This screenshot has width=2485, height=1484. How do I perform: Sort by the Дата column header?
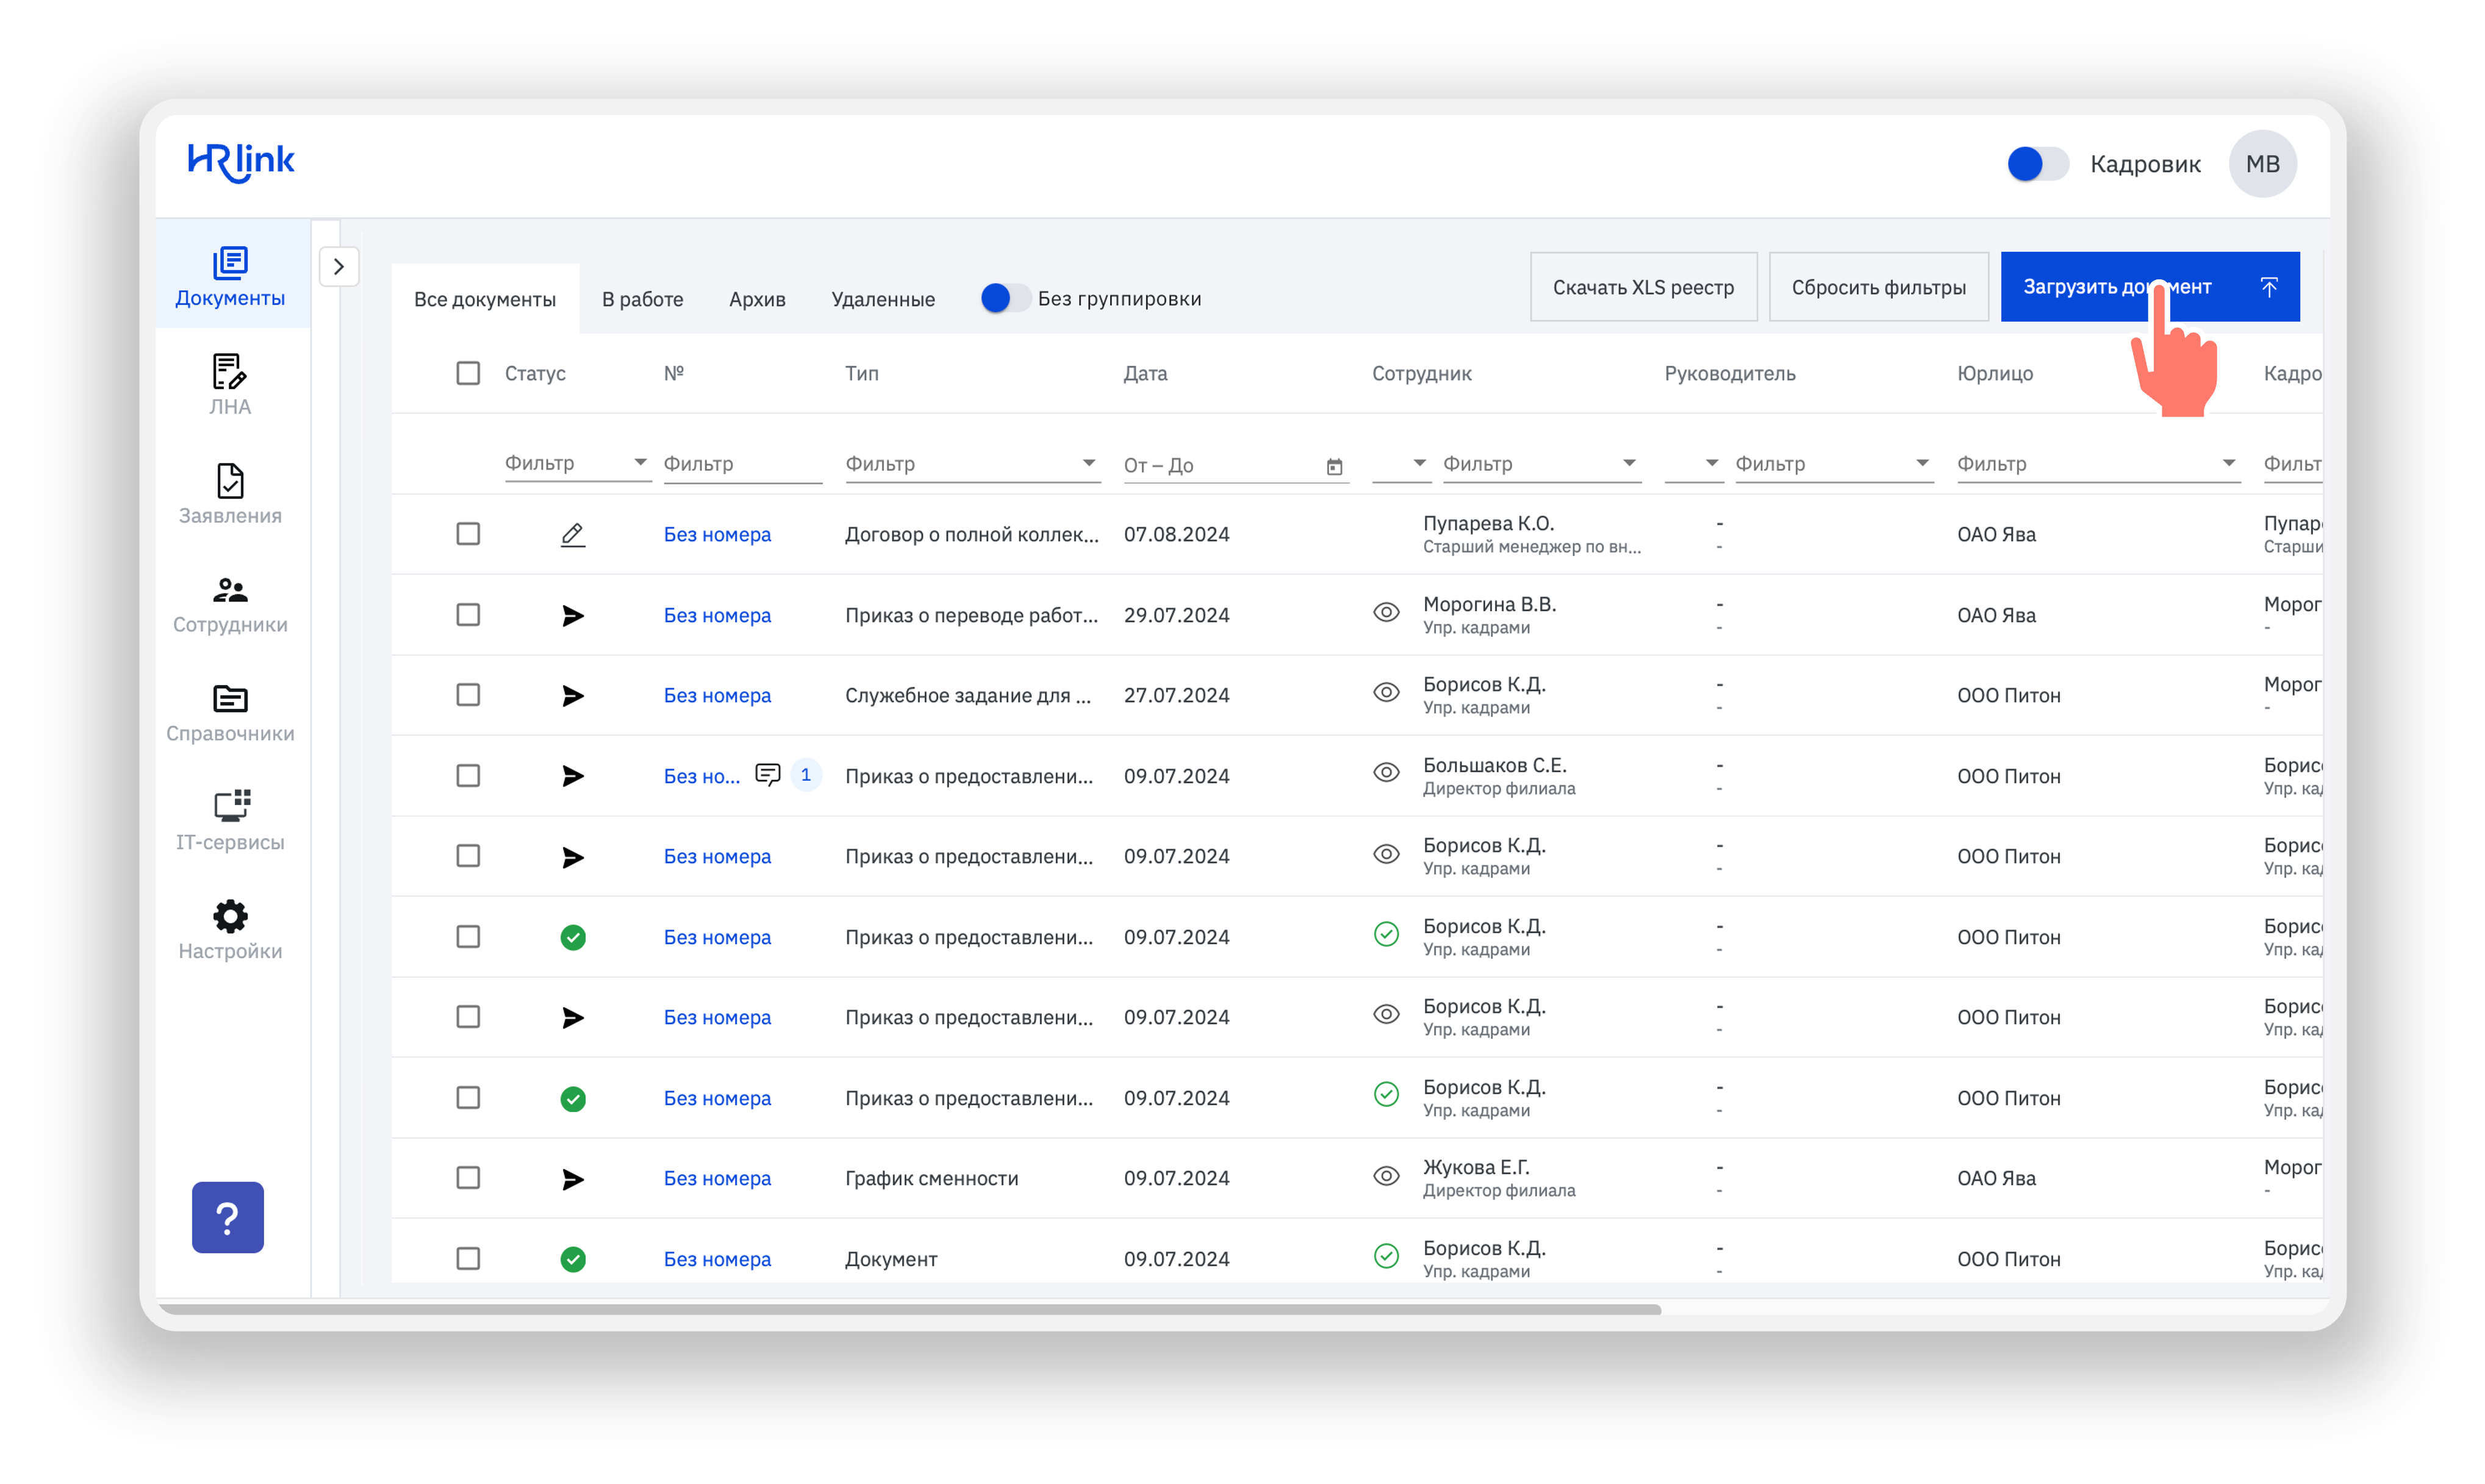point(1145,373)
